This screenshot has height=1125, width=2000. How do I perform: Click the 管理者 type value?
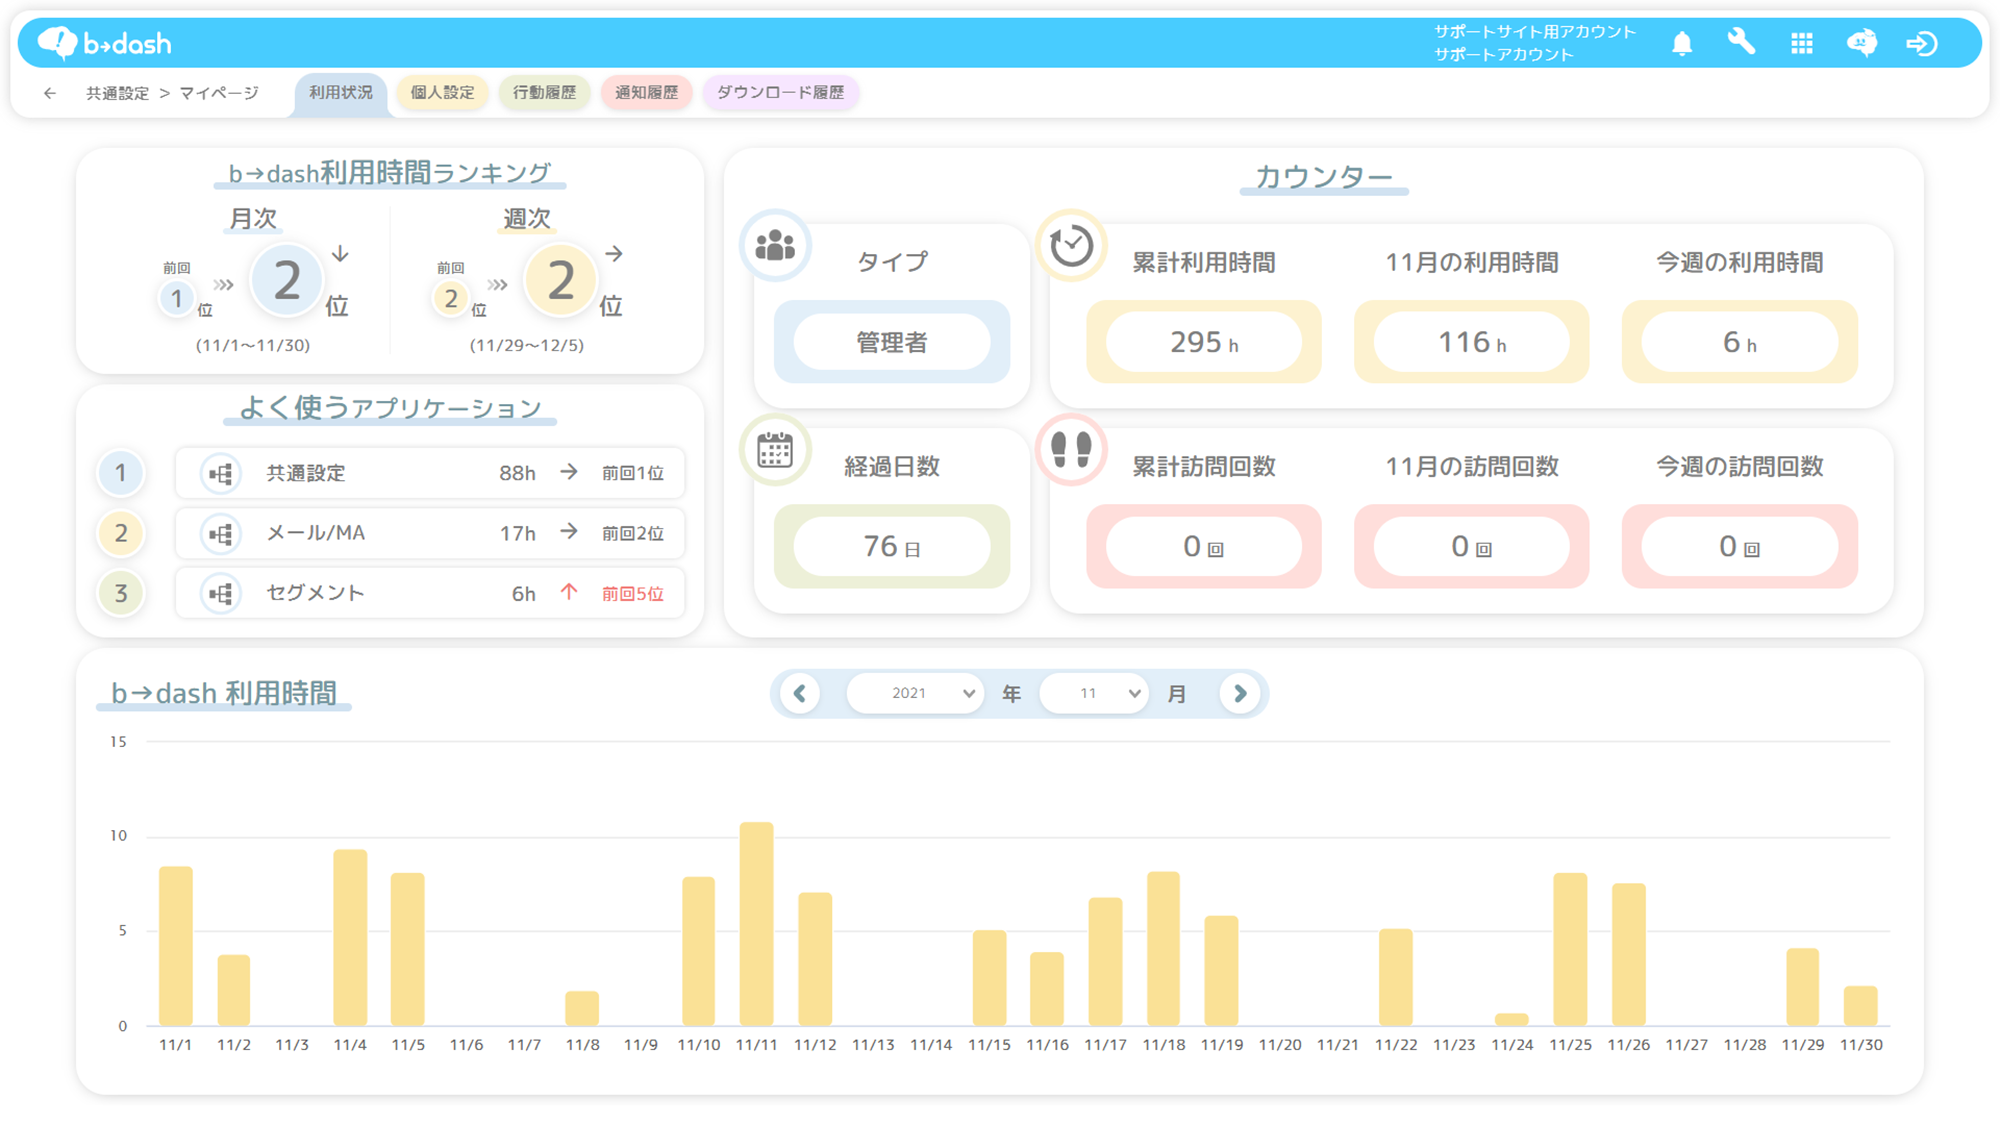pyautogui.click(x=892, y=342)
